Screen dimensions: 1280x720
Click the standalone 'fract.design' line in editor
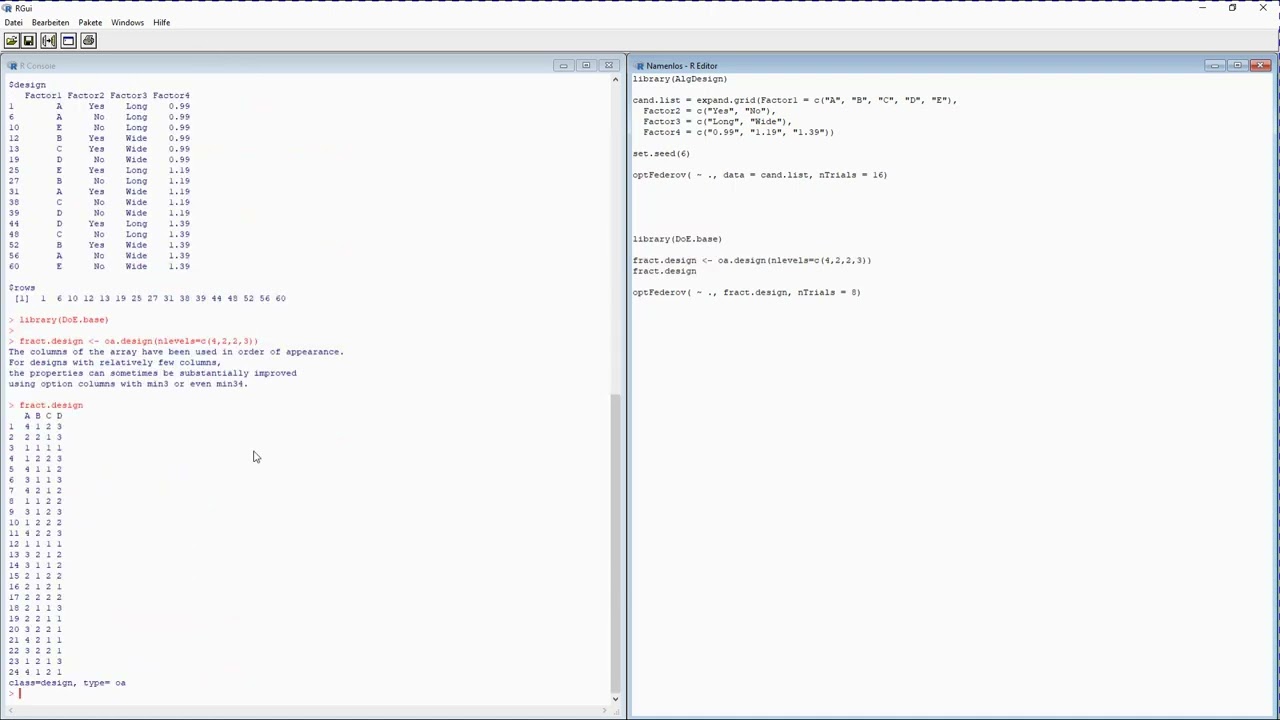[664, 271]
